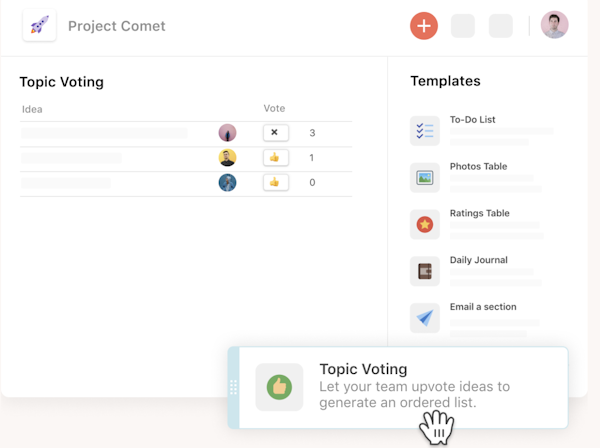This screenshot has height=448, width=600.
Task: Open the Project Comet document title
Action: pyautogui.click(x=117, y=26)
